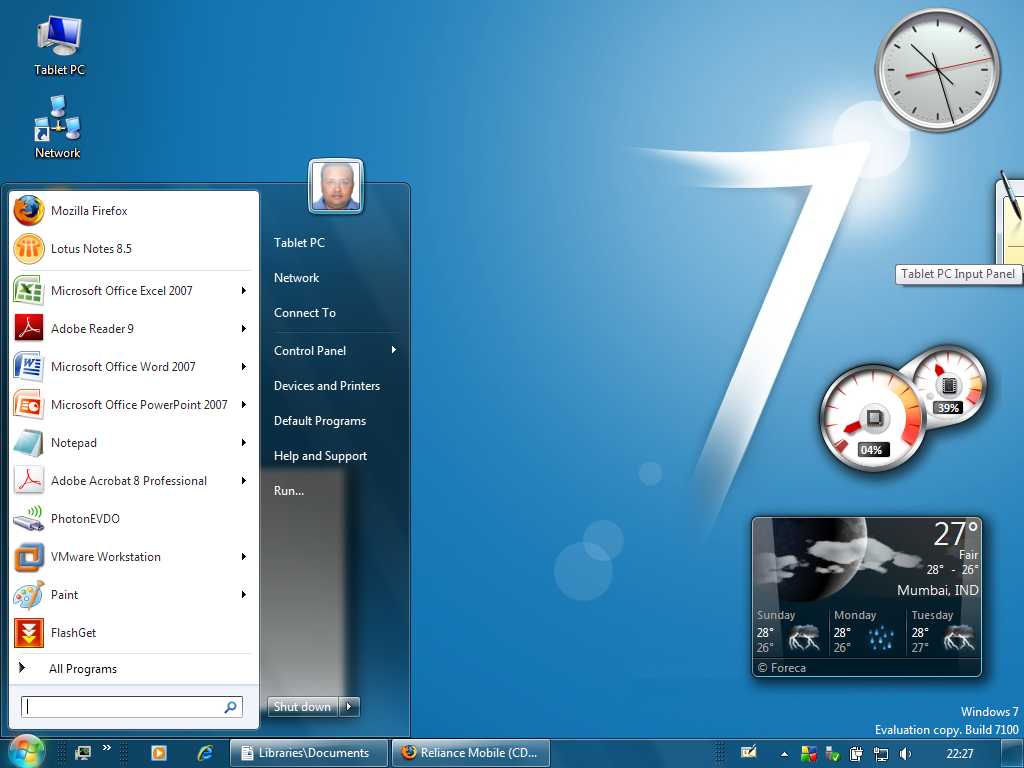Open Lotus Notes 8.5
This screenshot has width=1024, height=768.
91,249
